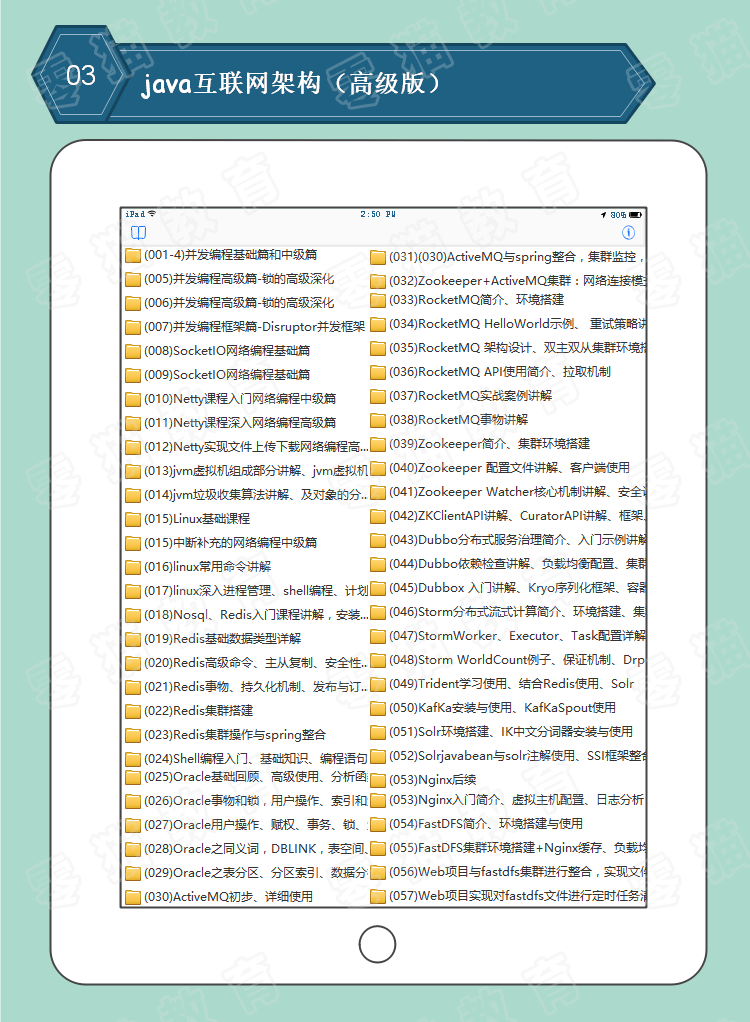Viewport: 750px width, 1022px height.
Task: Open (055)FastDFS集群环境搭建+Nginx缓存
Action: click(517, 848)
